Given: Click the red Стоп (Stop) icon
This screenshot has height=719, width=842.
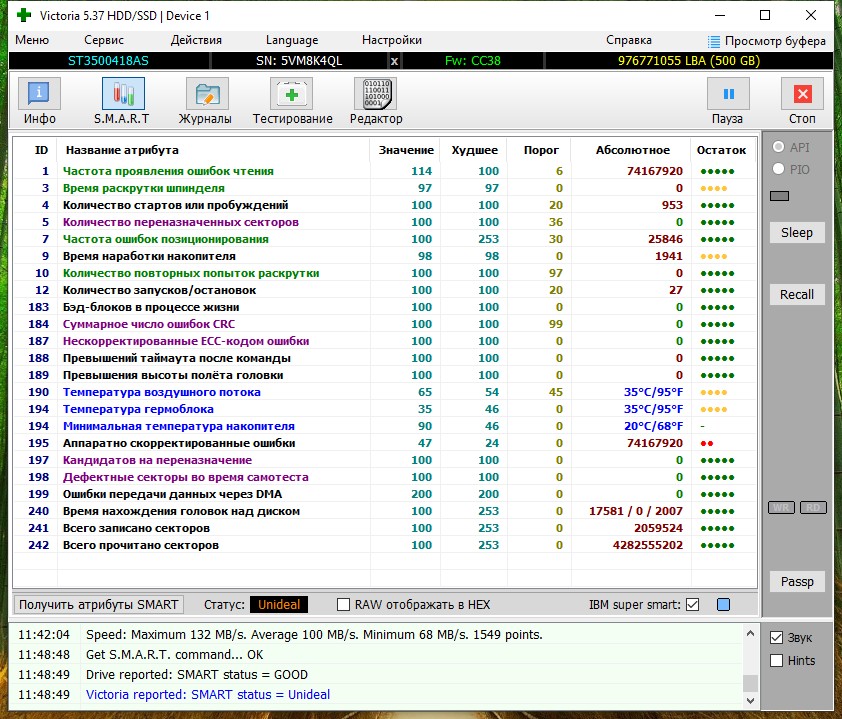Looking at the screenshot, I should coord(802,94).
